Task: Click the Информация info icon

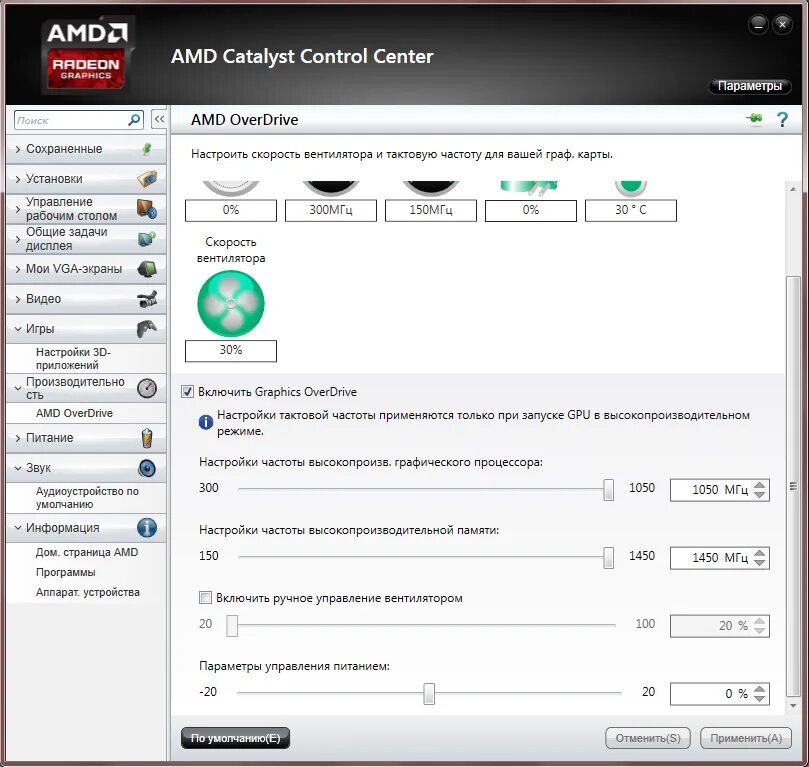Action: tap(147, 528)
